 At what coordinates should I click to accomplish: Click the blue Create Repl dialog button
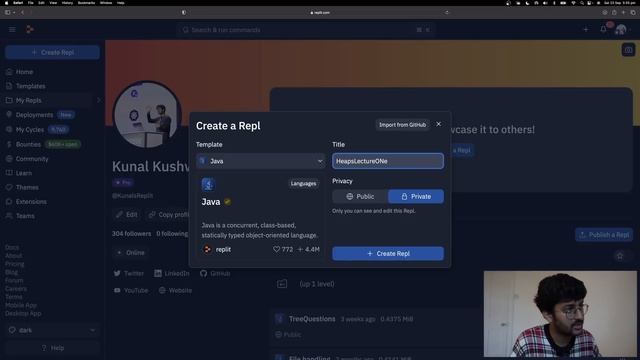(x=388, y=253)
